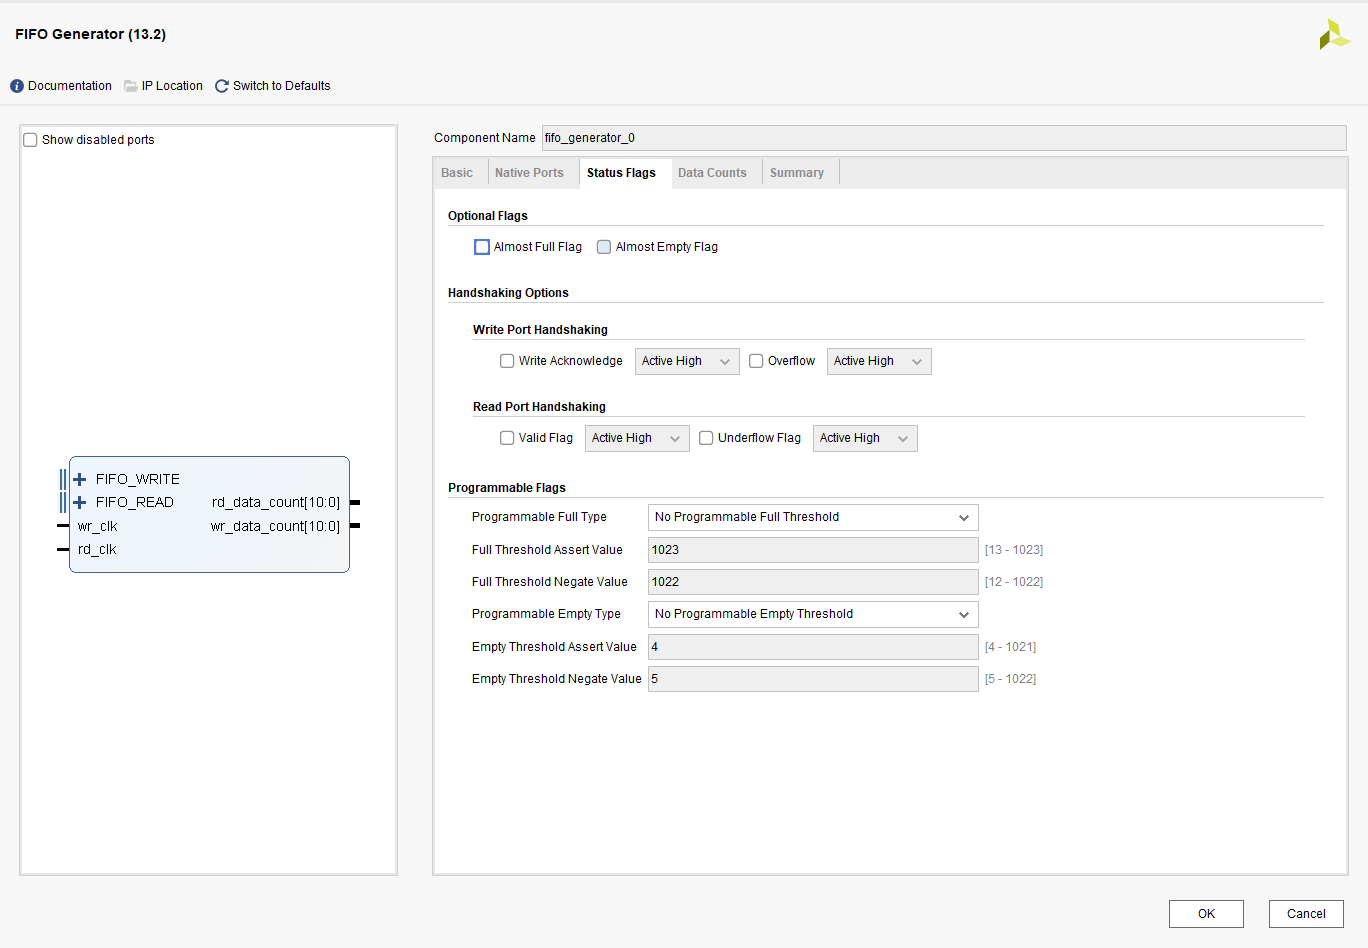The width and height of the screenshot is (1368, 948).
Task: Open the Valid Flag polarity dropdown
Action: (636, 438)
